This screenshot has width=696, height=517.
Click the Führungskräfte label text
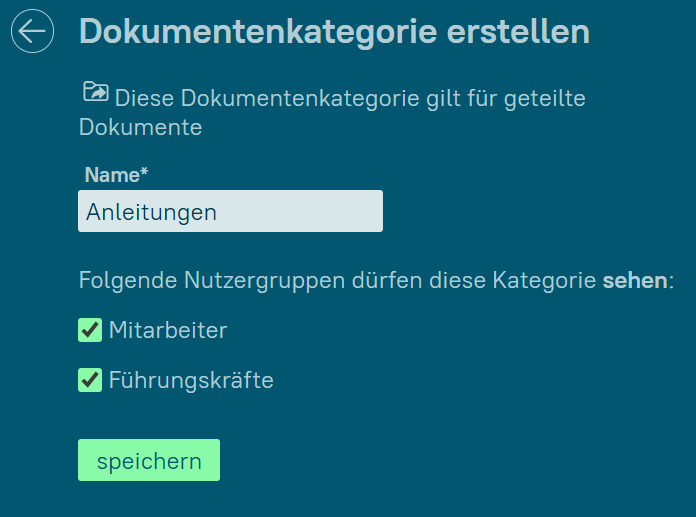pos(191,380)
